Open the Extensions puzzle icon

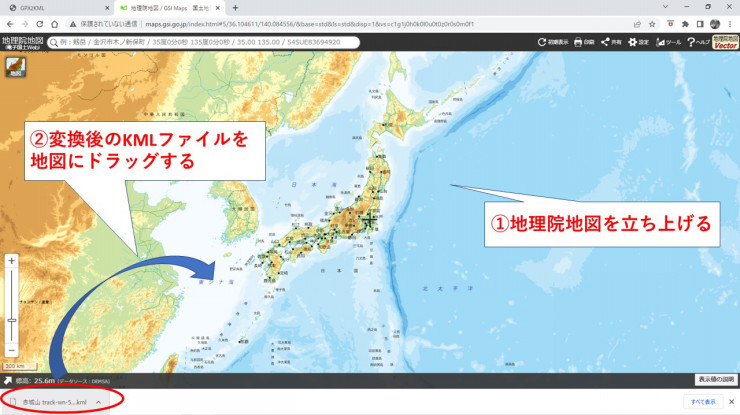point(685,24)
